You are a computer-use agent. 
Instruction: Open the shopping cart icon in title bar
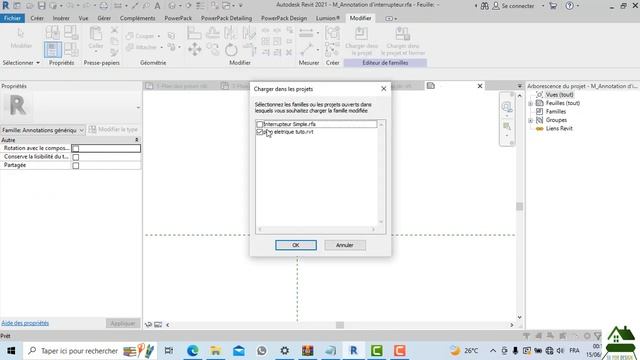point(553,6)
